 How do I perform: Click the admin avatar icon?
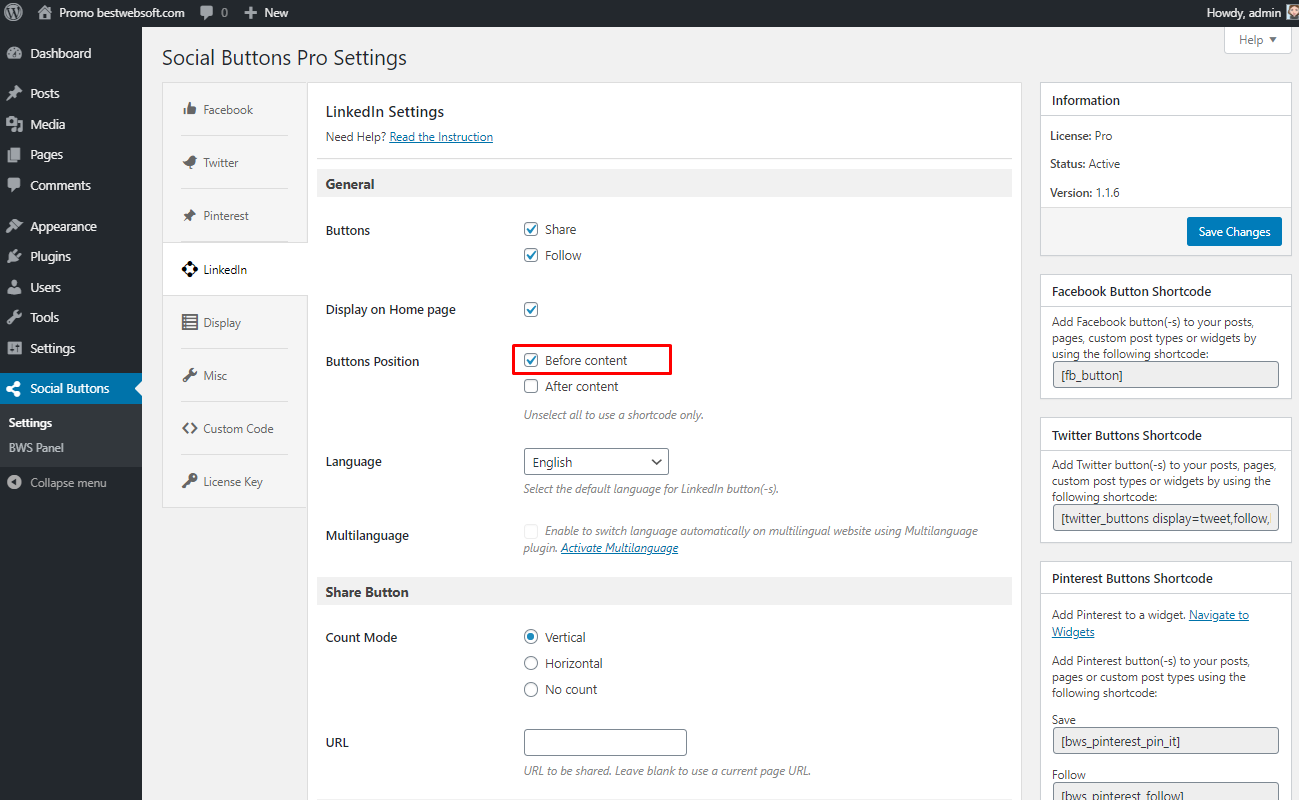coord(1291,12)
